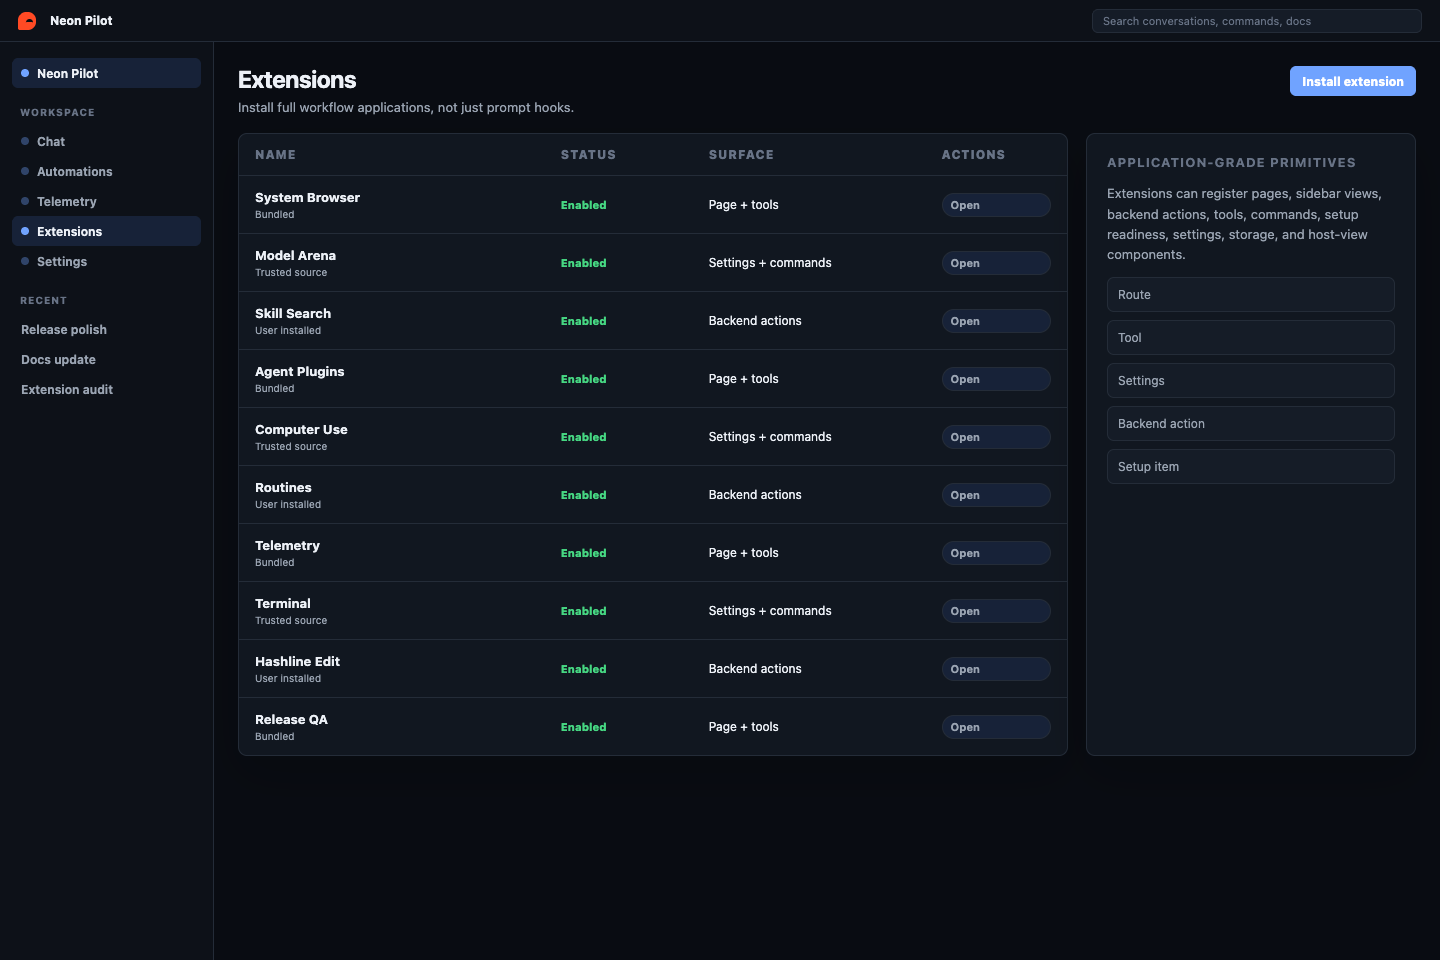Click Enabled status for Skill Search
This screenshot has height=960, width=1440.
coord(583,321)
